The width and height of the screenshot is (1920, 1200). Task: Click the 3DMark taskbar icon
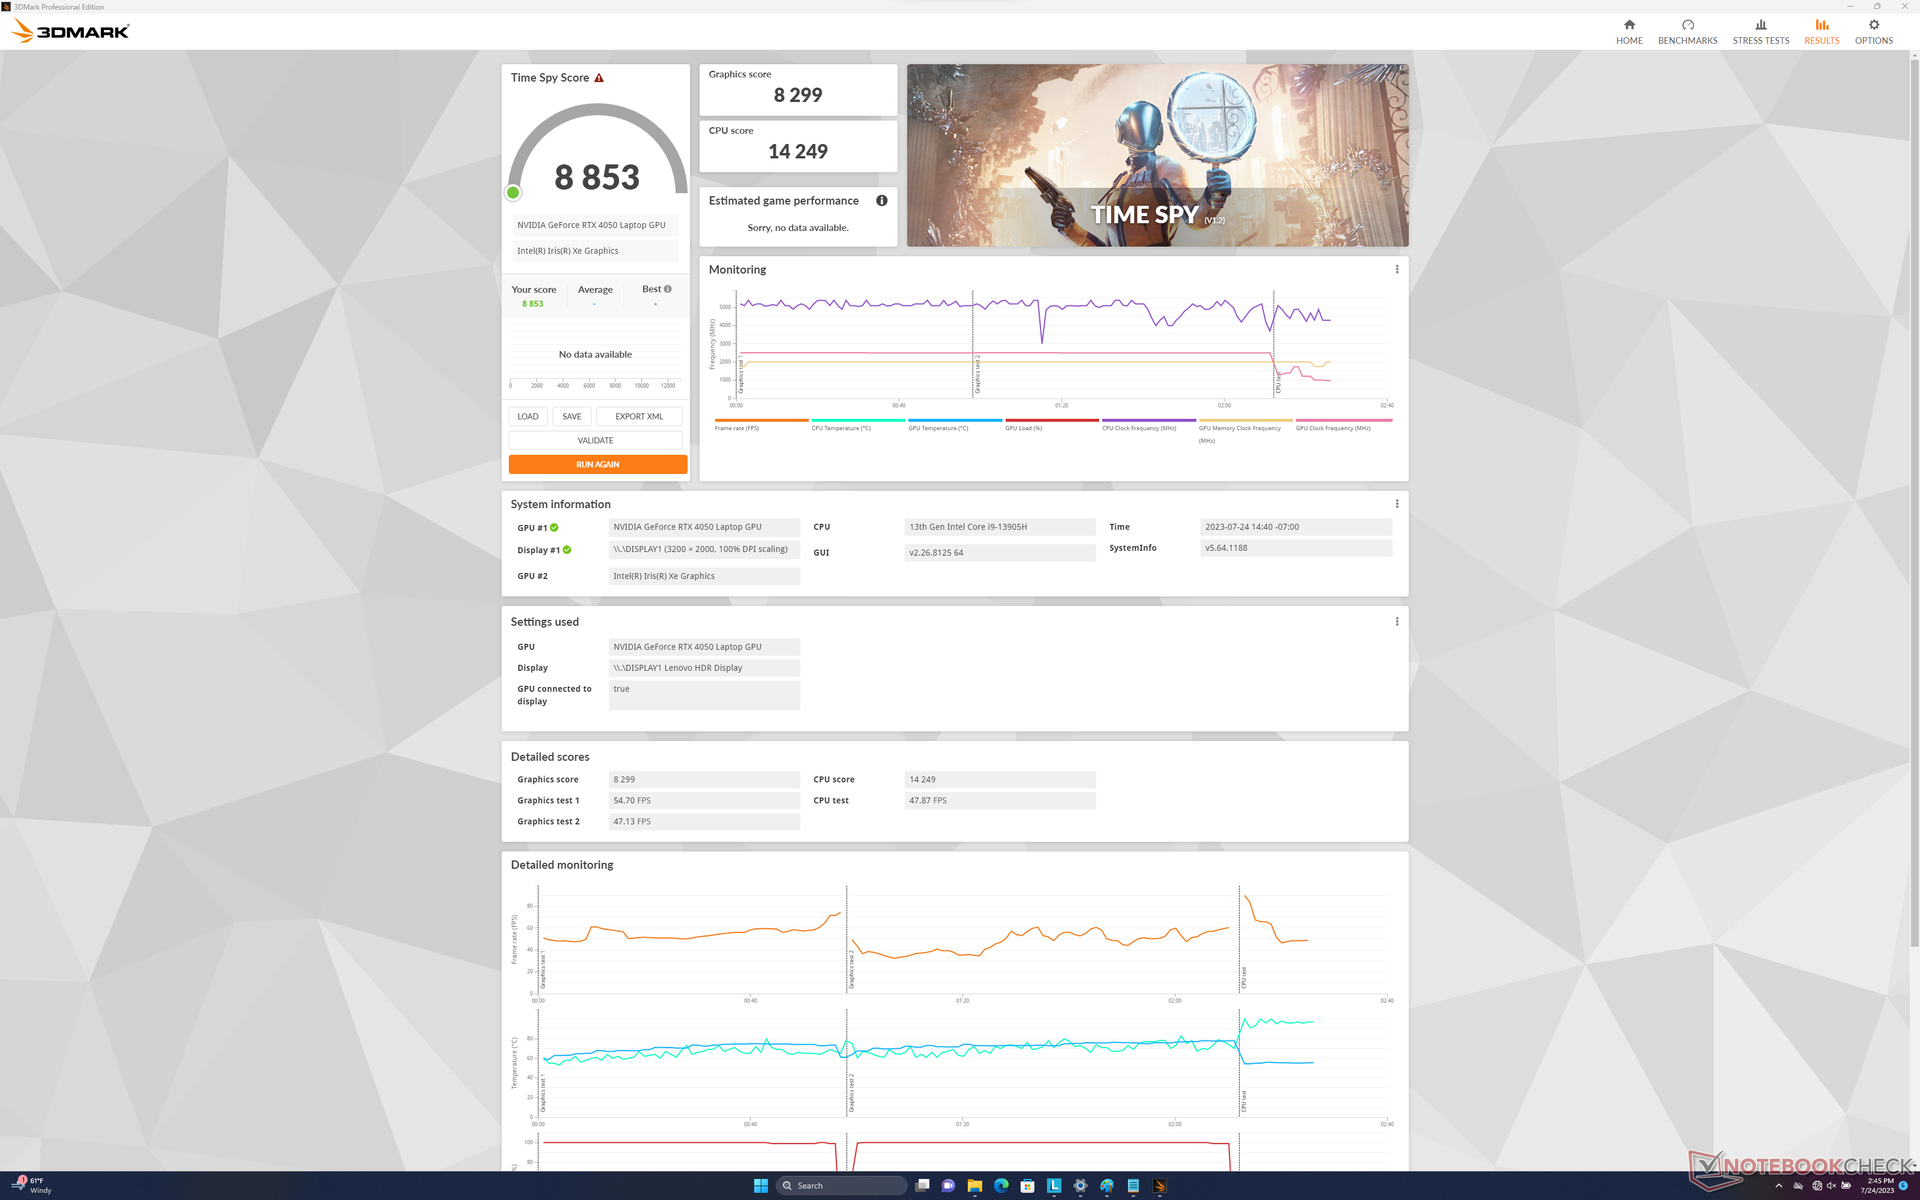pos(1160,1186)
